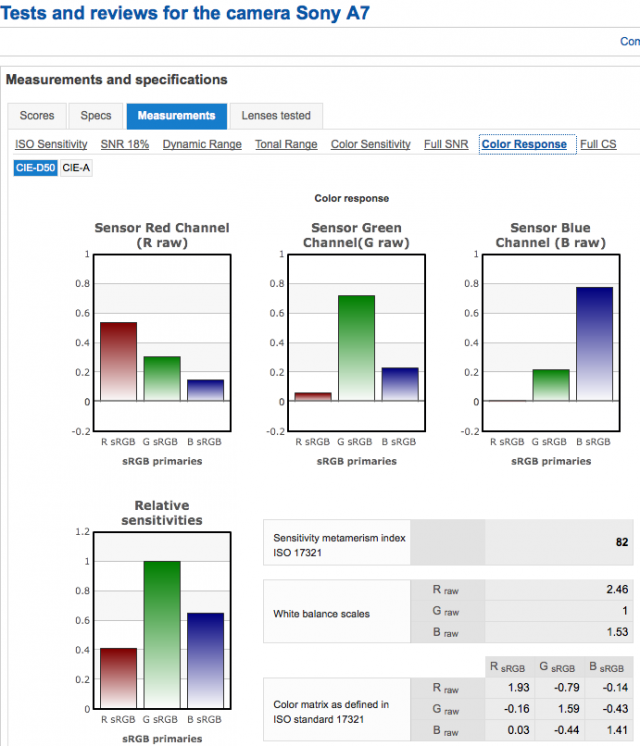This screenshot has width=640, height=747.
Task: Open the Full CS link
Action: pyautogui.click(x=598, y=144)
